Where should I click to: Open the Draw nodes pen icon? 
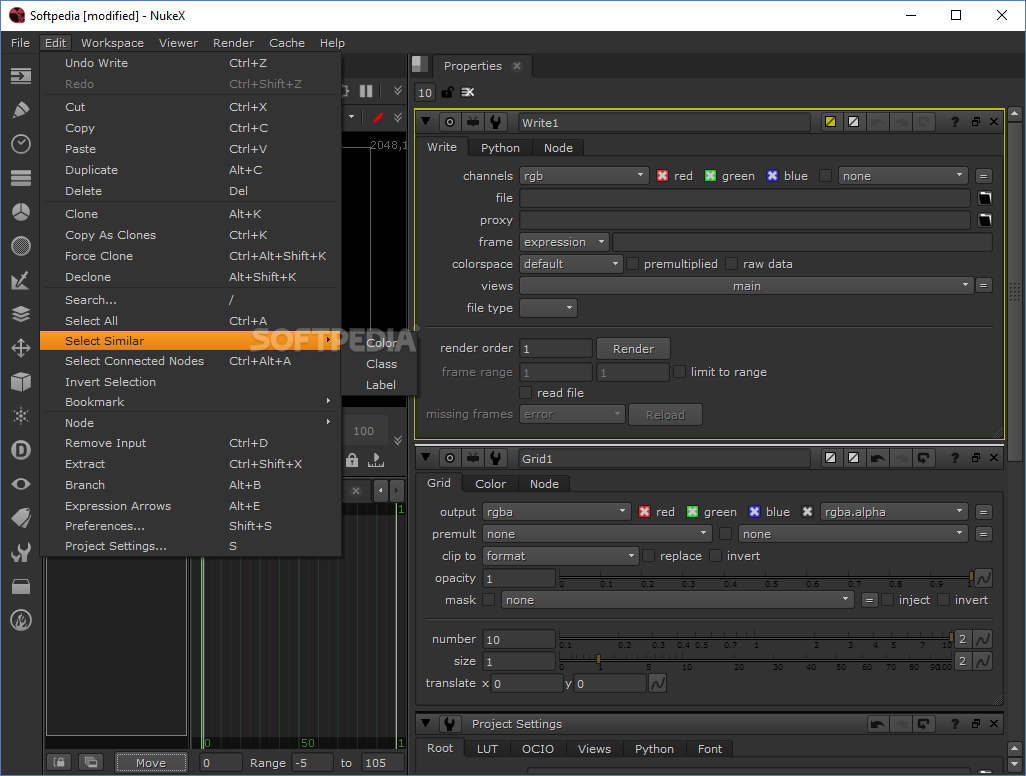coord(21,110)
